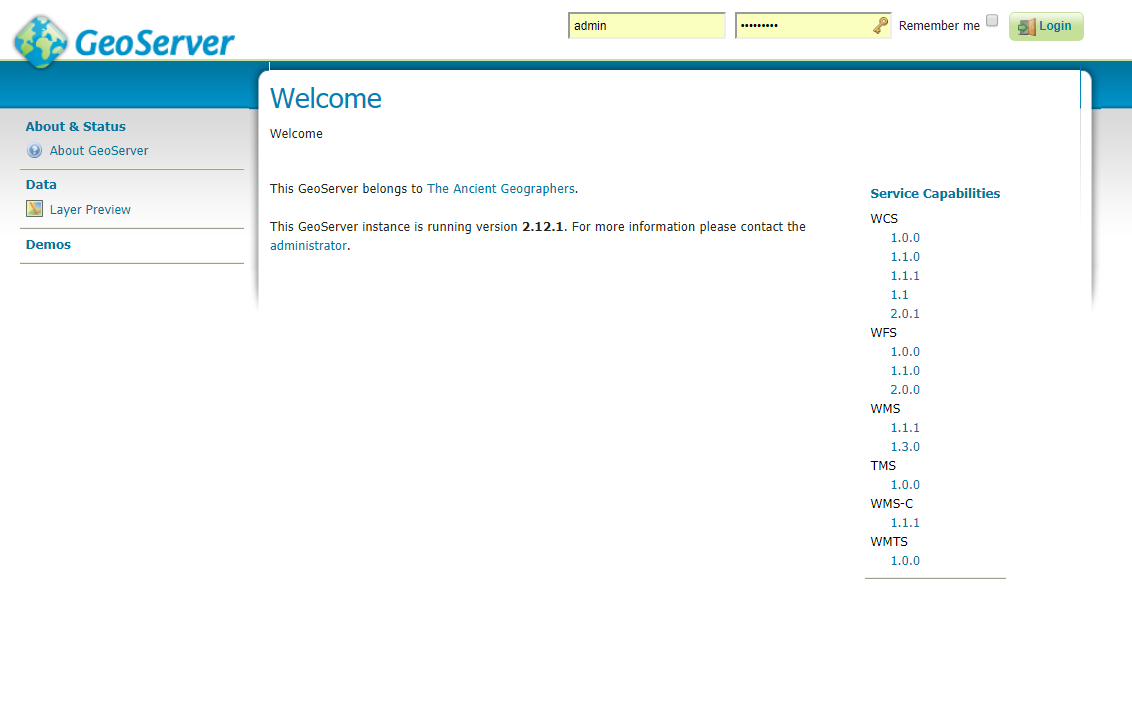Select the About & Status section heading

tap(76, 126)
